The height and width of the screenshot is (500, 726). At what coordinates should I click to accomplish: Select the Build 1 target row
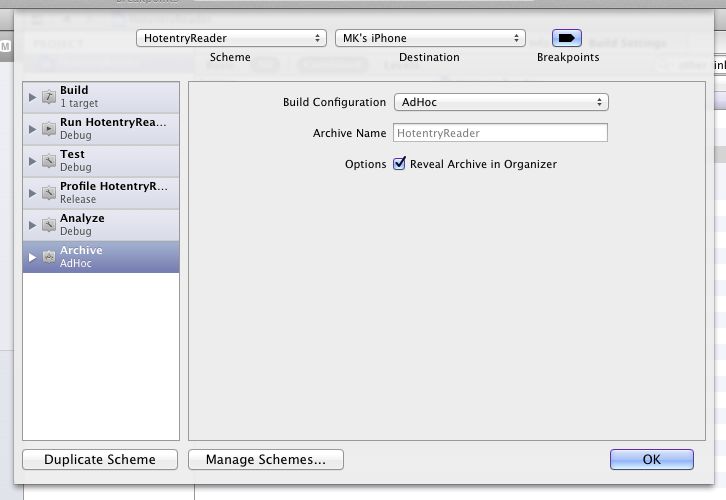[x=101, y=97]
